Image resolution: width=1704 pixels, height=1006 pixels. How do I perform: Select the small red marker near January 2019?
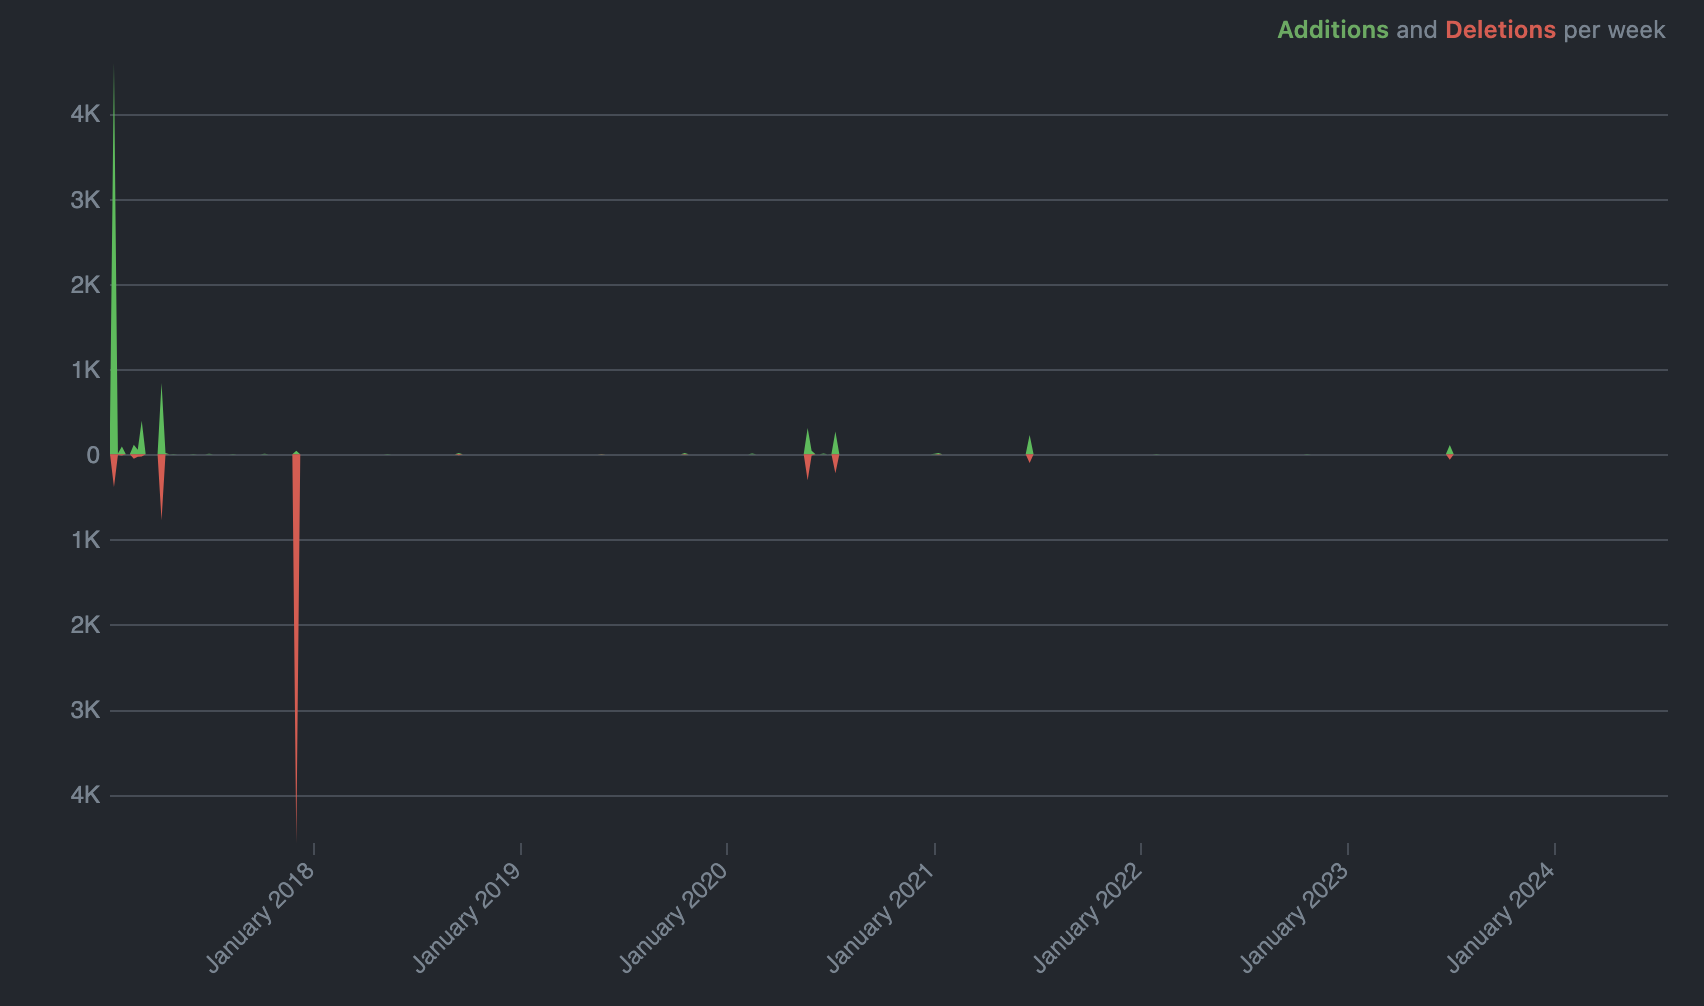point(459,455)
